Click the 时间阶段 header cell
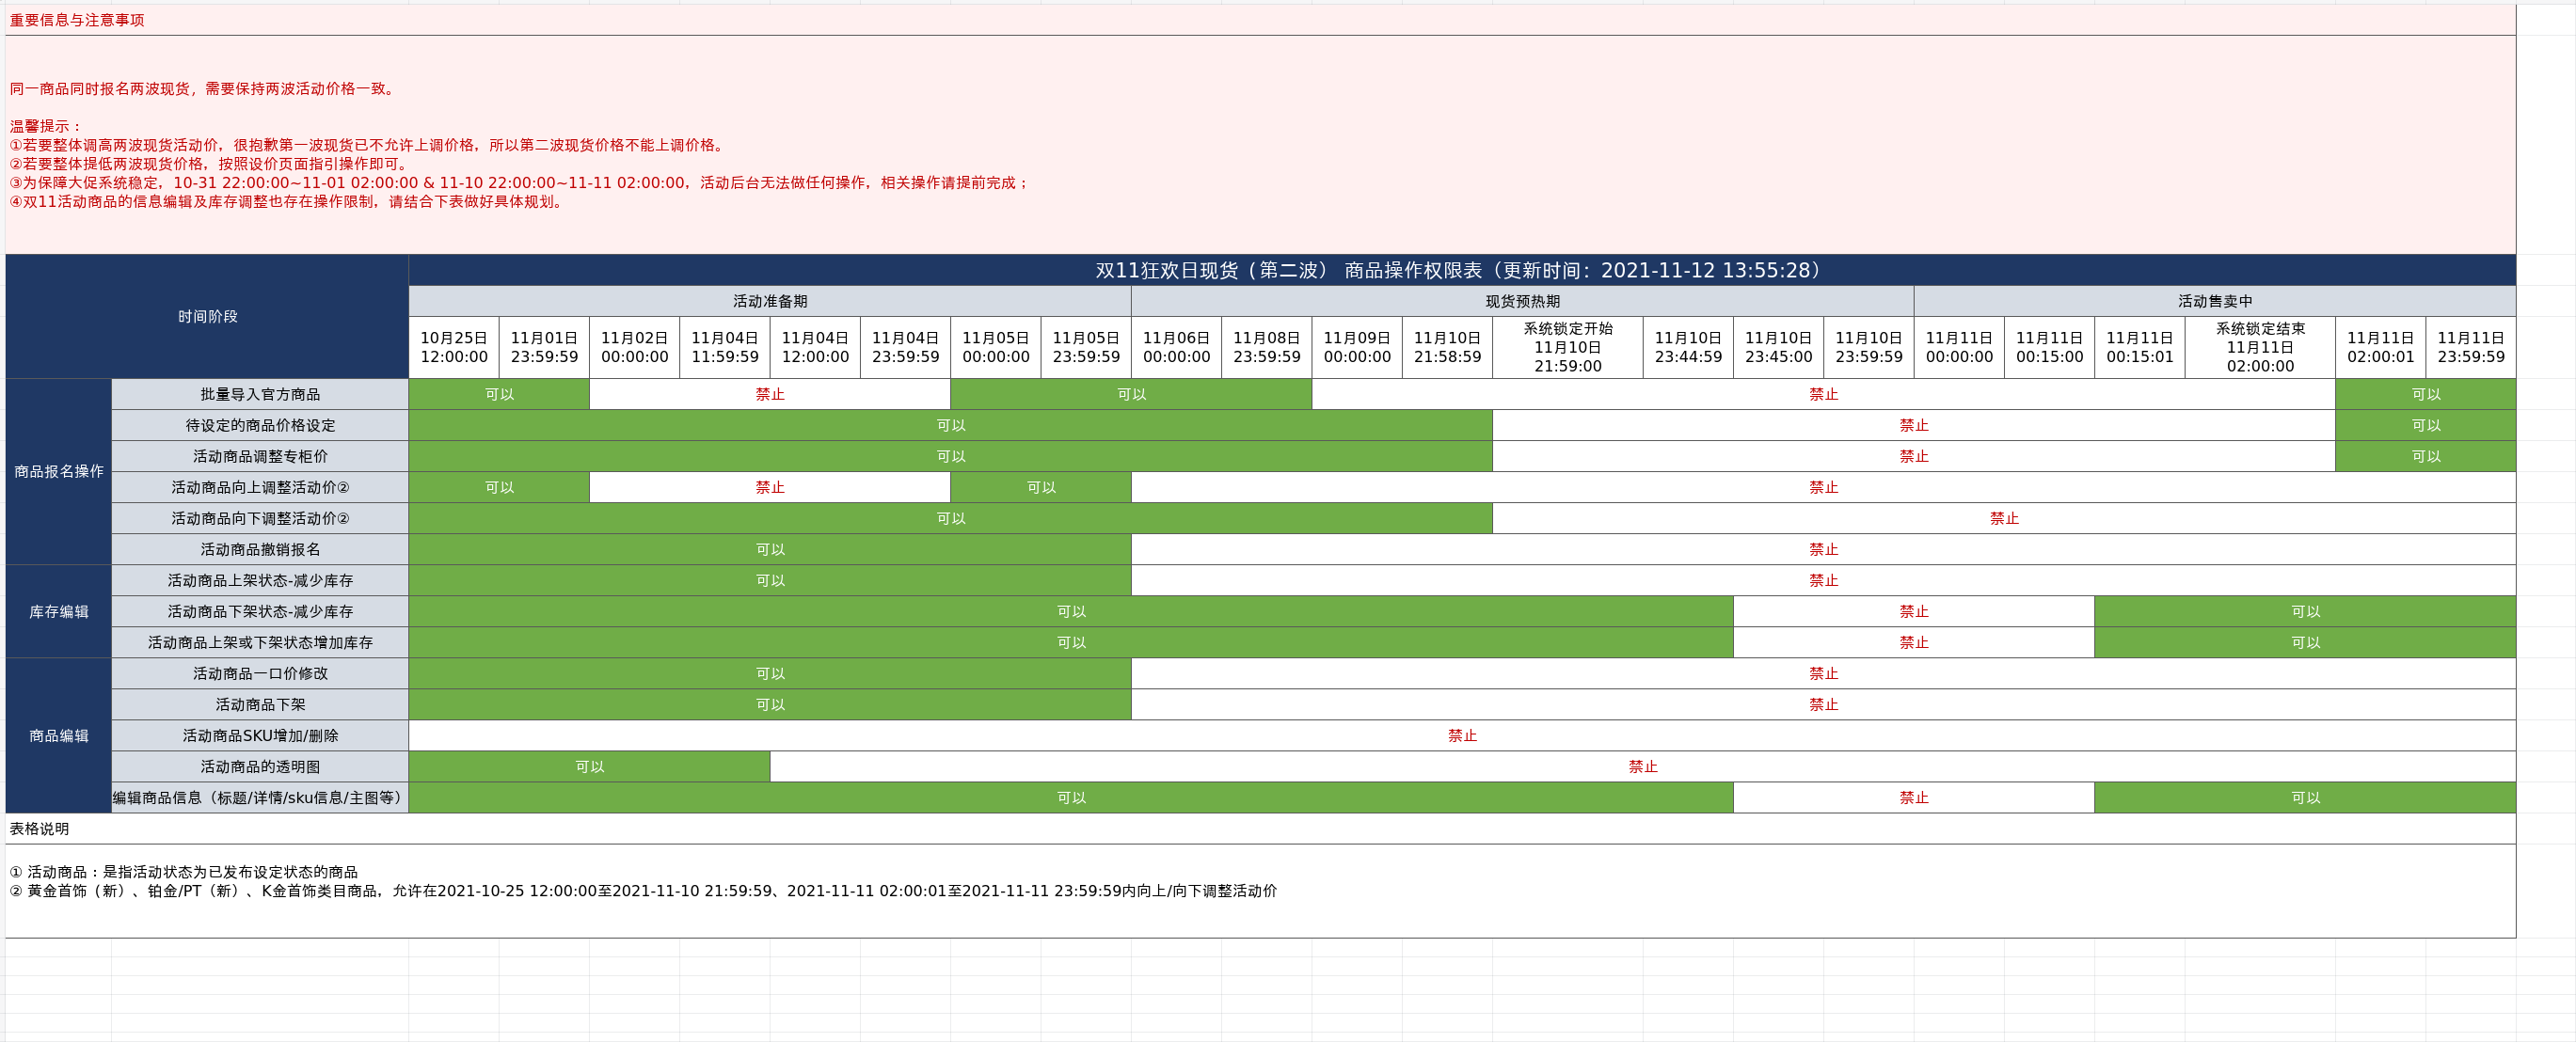 207,316
